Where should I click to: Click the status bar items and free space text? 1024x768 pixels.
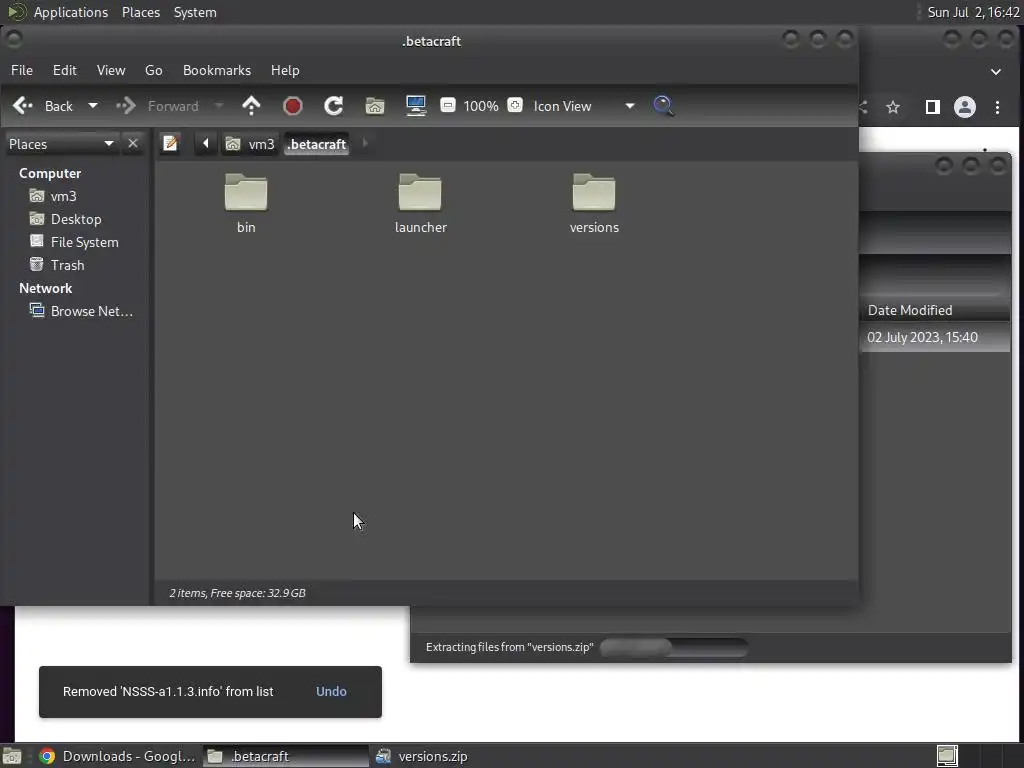coord(237,593)
